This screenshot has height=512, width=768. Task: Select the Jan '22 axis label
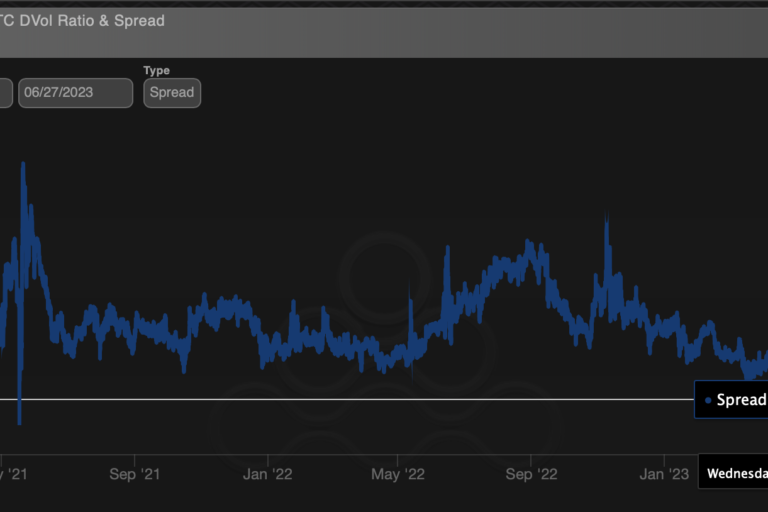coord(268,474)
